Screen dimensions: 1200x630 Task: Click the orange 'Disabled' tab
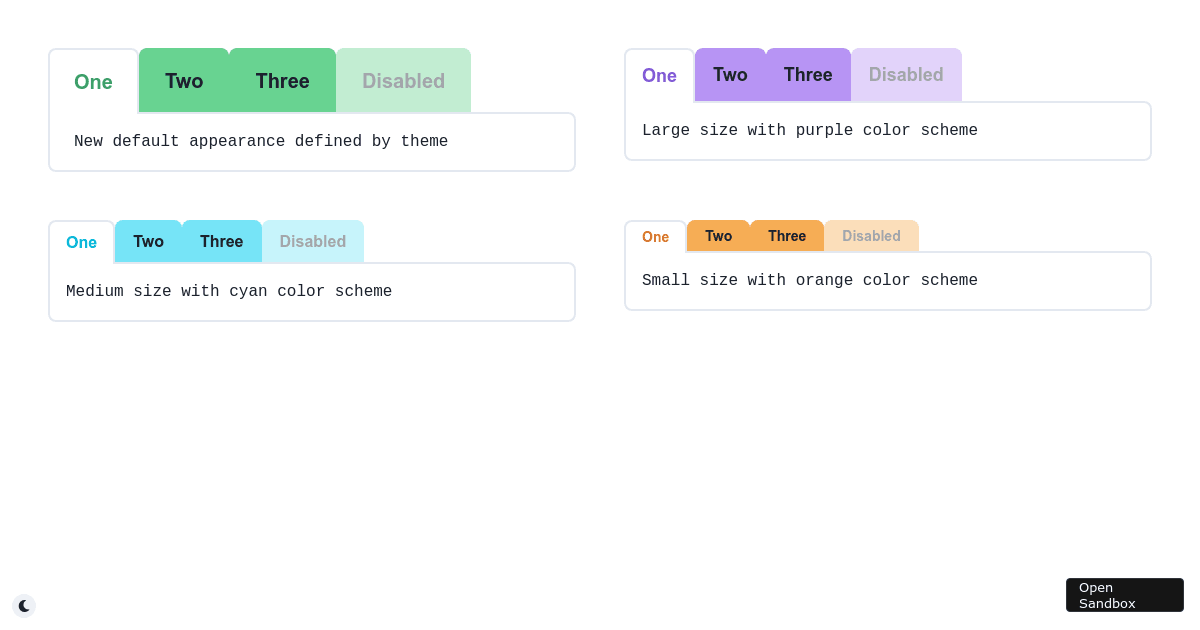click(871, 235)
